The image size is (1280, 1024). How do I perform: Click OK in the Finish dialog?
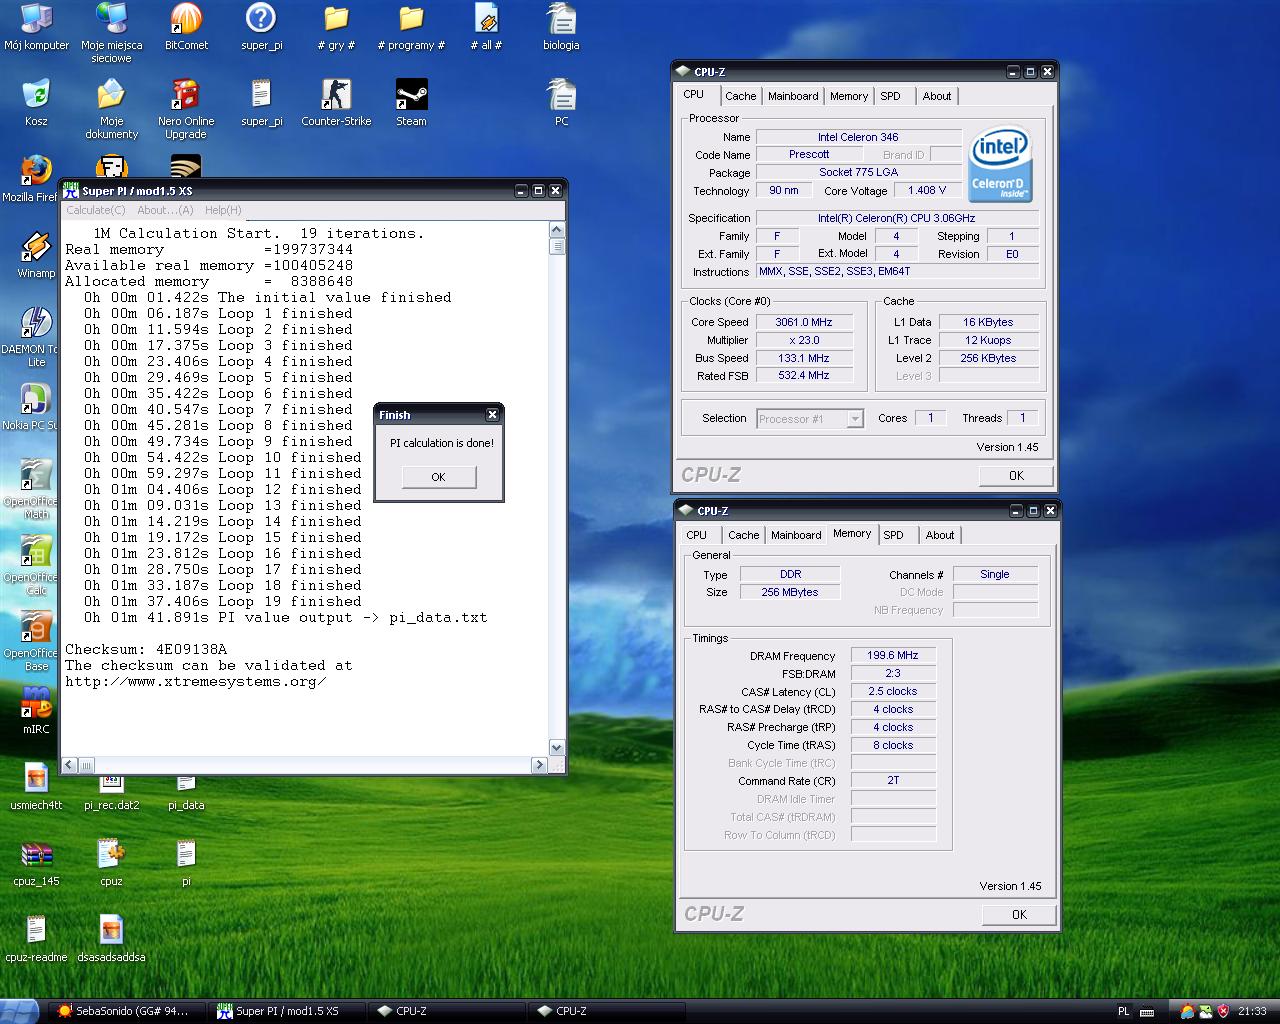coord(438,477)
